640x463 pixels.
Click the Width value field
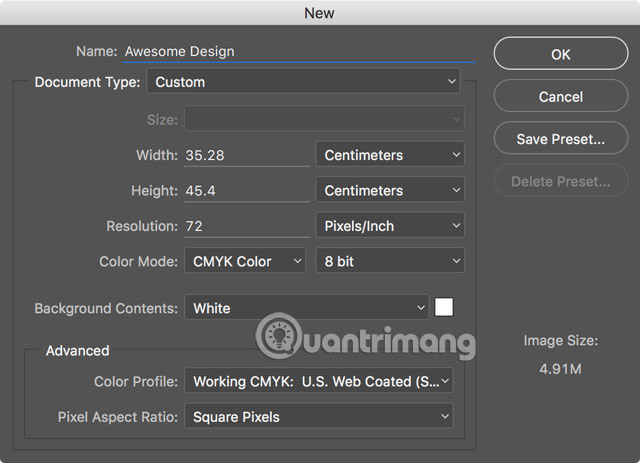click(246, 155)
